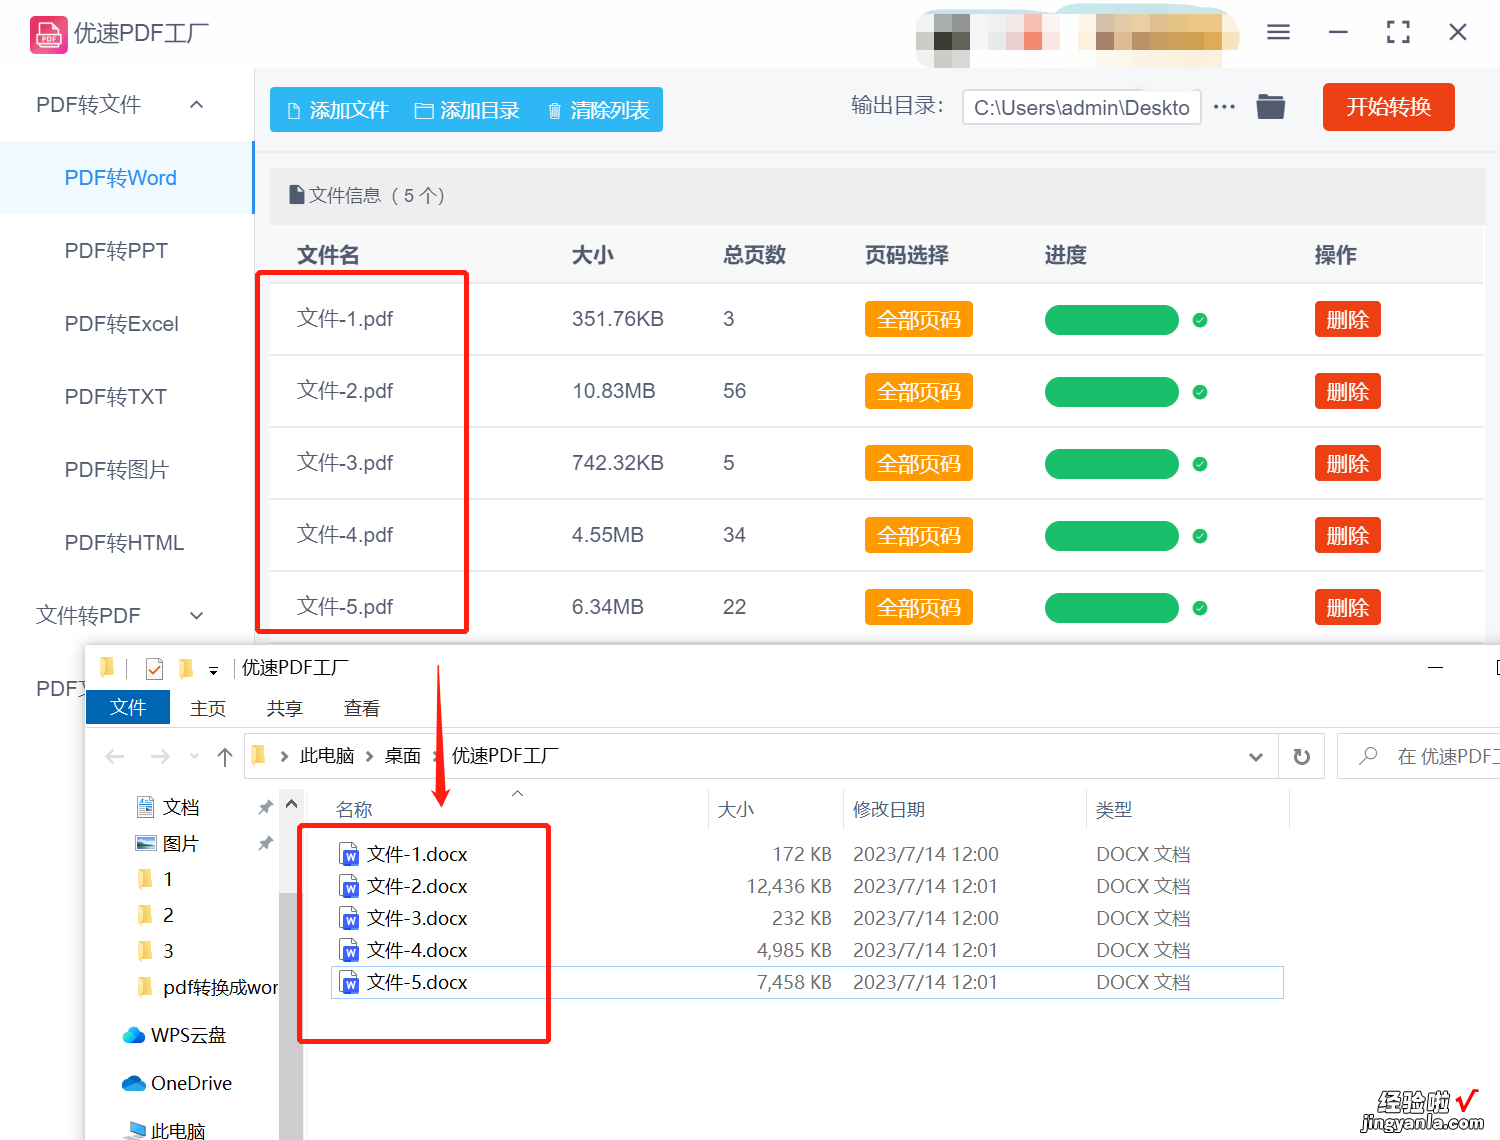Image resolution: width=1500 pixels, height=1140 pixels.
Task: Select 文档 in Explorer navigation pane
Action: [x=181, y=807]
